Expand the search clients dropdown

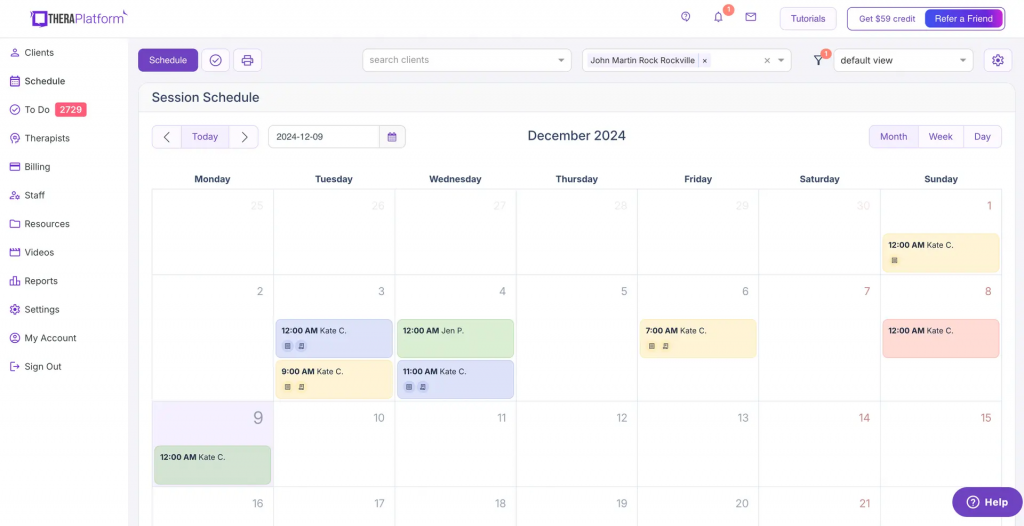(561, 60)
